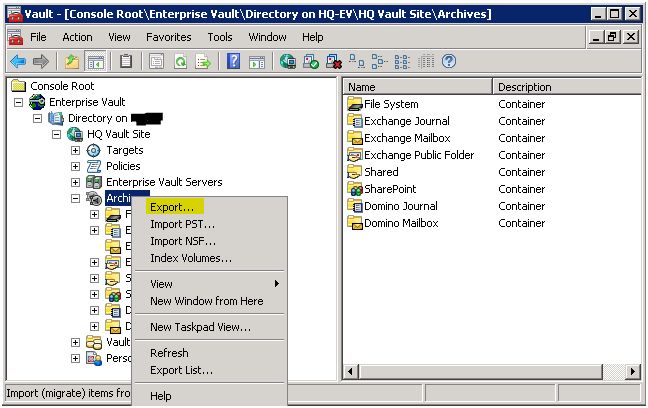Click the green Refresh toolbar icon
Screen dimensions: 648x408
(x=180, y=62)
